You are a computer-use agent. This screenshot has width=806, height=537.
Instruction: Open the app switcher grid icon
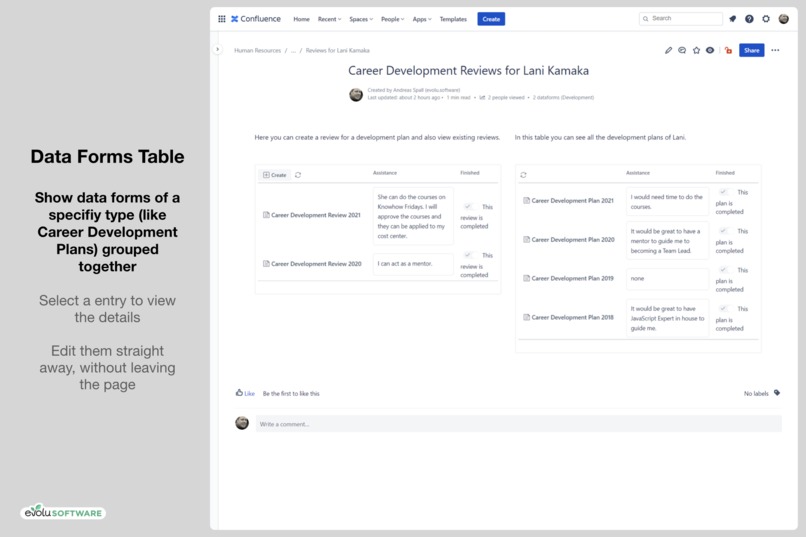[222, 19]
